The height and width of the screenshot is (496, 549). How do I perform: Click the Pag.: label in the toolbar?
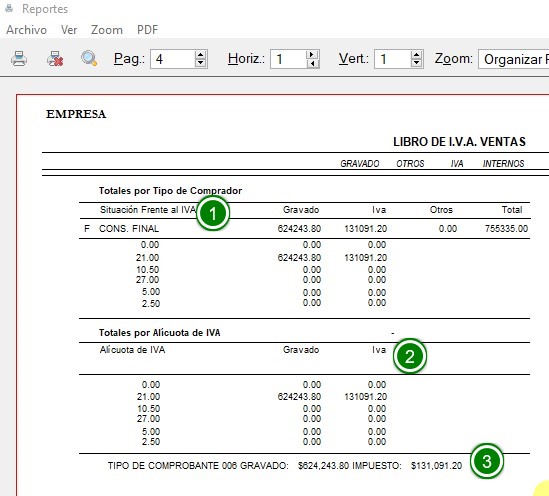(129, 58)
